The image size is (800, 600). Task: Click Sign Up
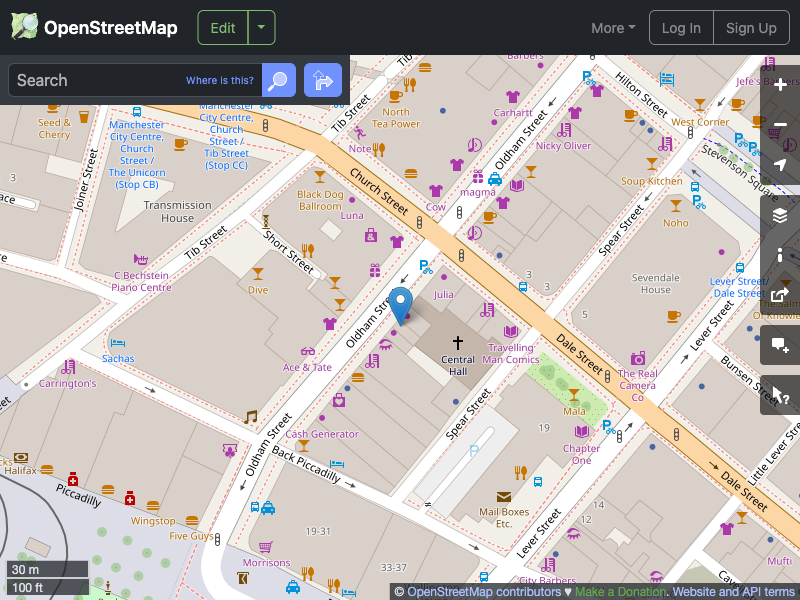click(751, 28)
